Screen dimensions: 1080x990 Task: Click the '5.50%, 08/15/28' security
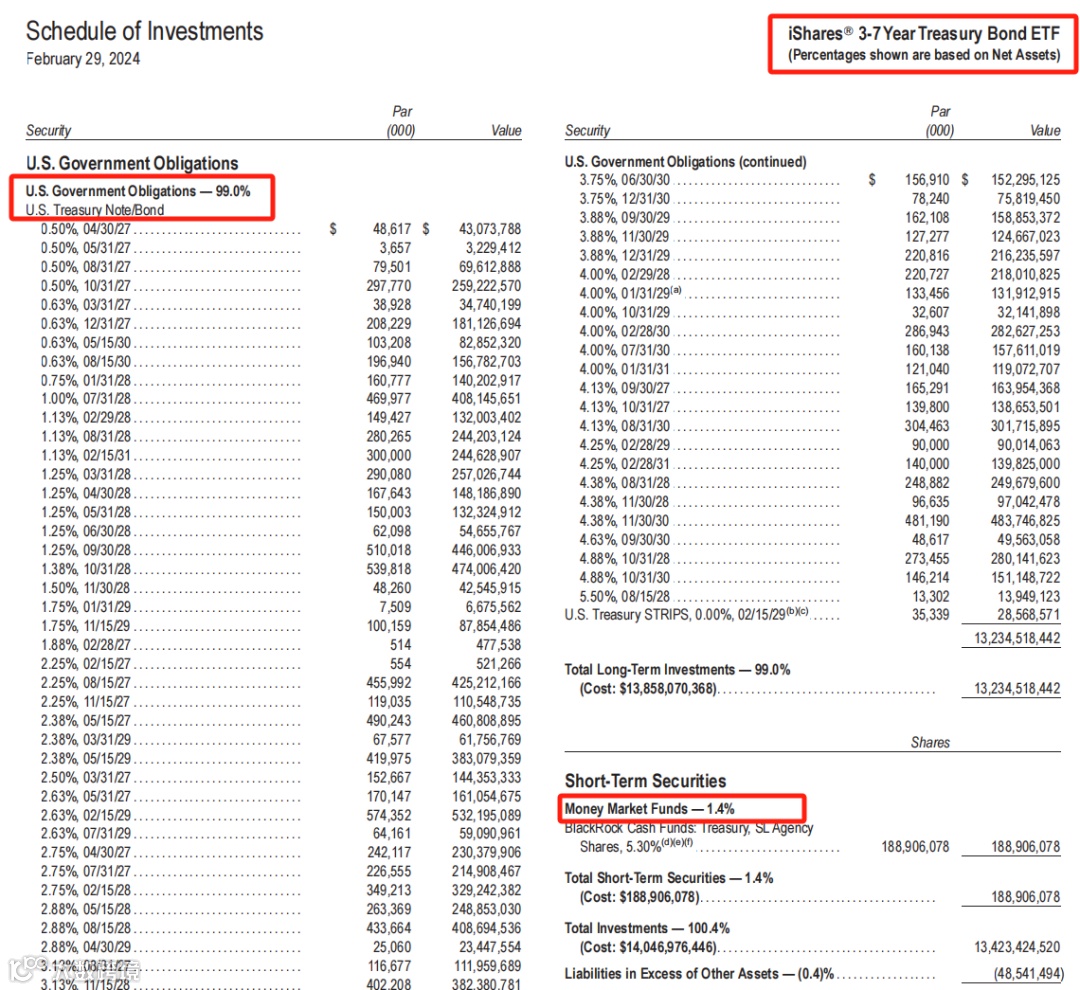(625, 597)
